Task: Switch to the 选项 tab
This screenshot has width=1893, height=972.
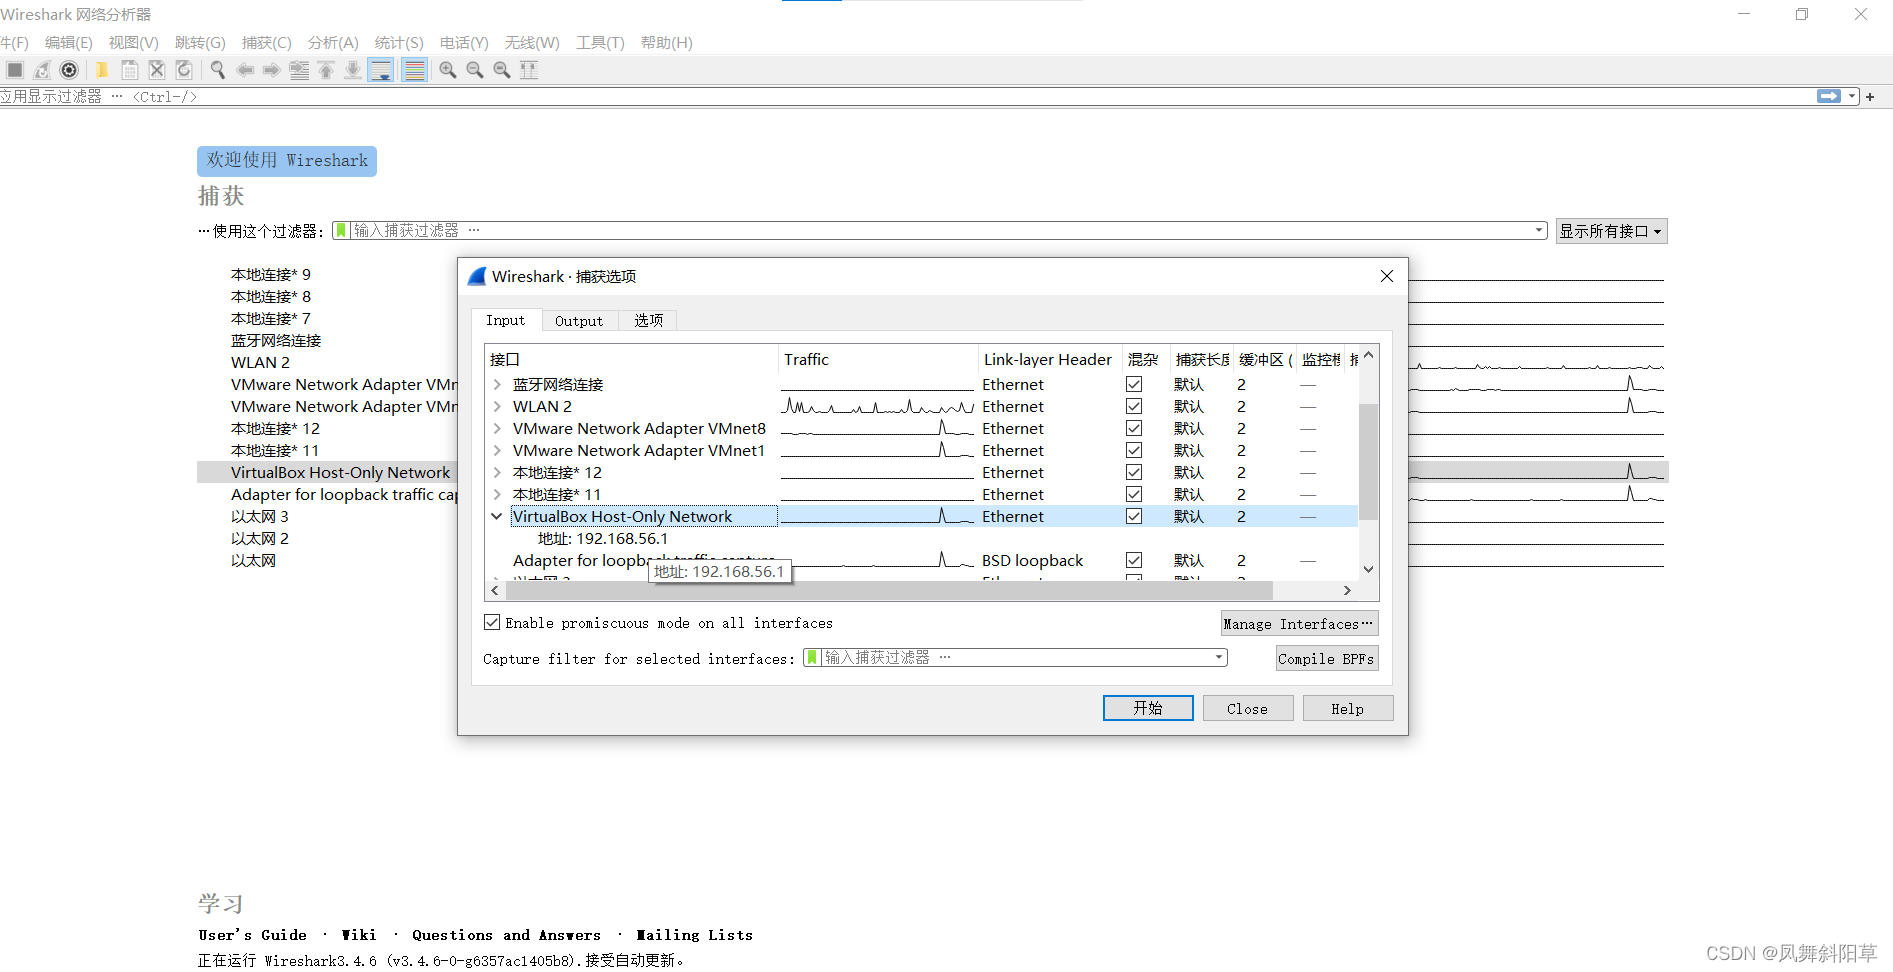Action: 648,321
